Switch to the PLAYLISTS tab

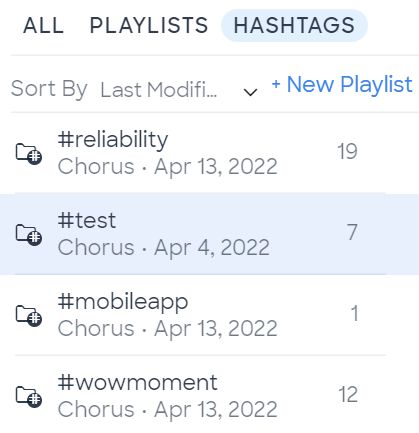coord(149,25)
